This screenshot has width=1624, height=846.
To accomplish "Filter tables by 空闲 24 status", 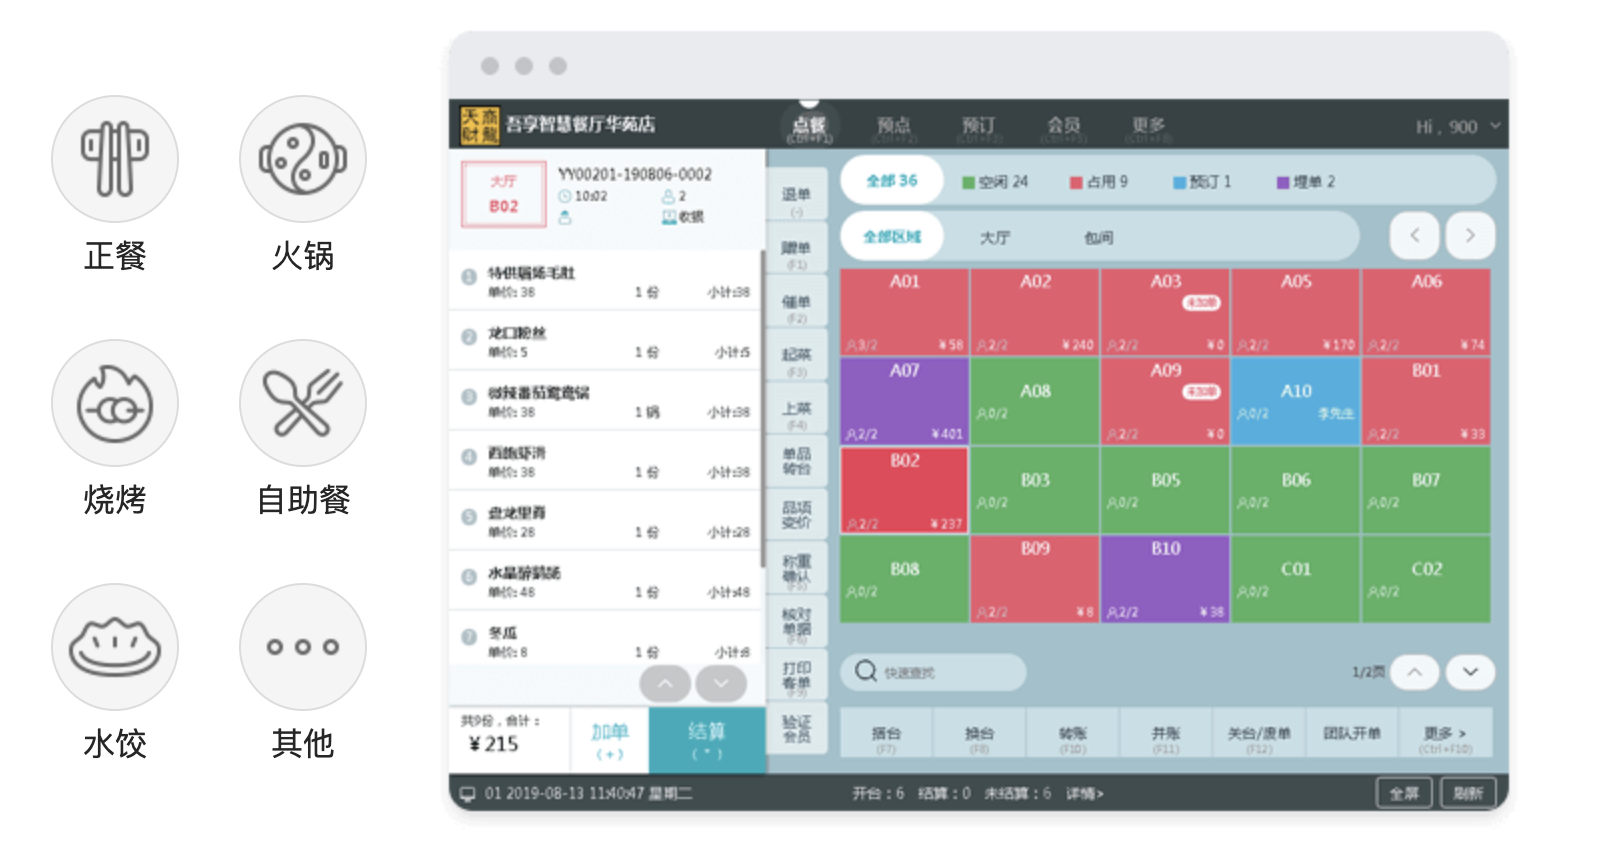I will tap(995, 182).
